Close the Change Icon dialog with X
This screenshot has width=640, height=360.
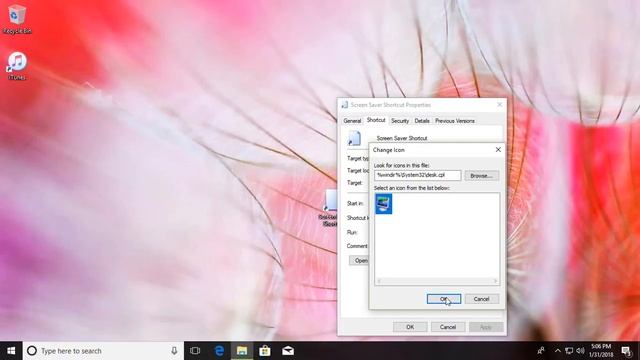pos(498,150)
